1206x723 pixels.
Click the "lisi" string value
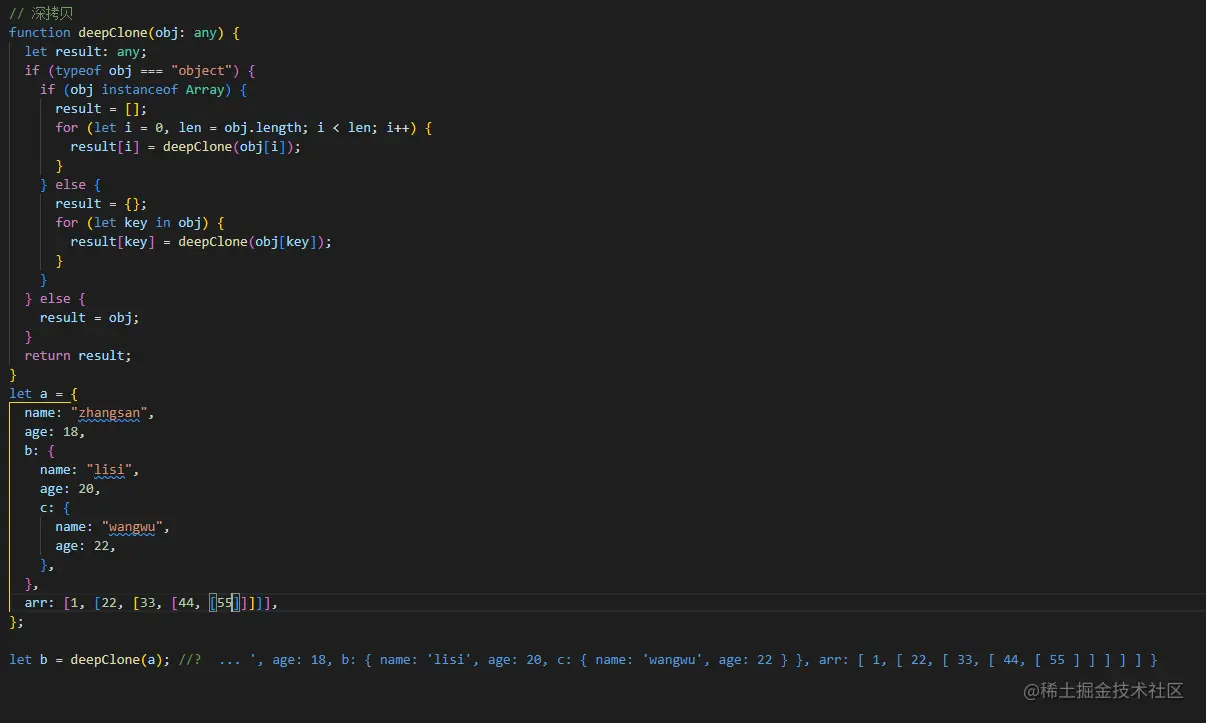110,469
